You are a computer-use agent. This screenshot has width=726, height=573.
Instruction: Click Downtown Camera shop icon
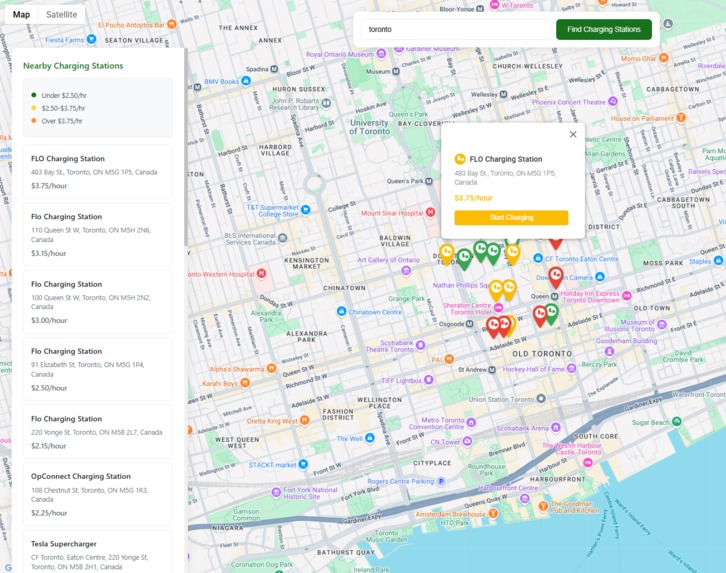pos(600,277)
